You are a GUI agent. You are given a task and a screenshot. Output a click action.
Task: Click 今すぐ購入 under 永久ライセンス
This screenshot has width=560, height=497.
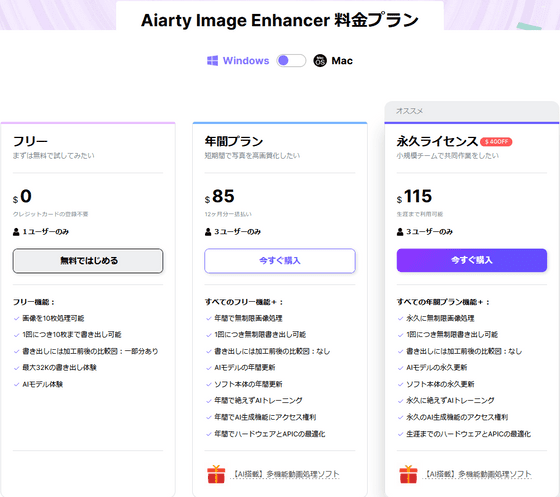click(x=472, y=260)
